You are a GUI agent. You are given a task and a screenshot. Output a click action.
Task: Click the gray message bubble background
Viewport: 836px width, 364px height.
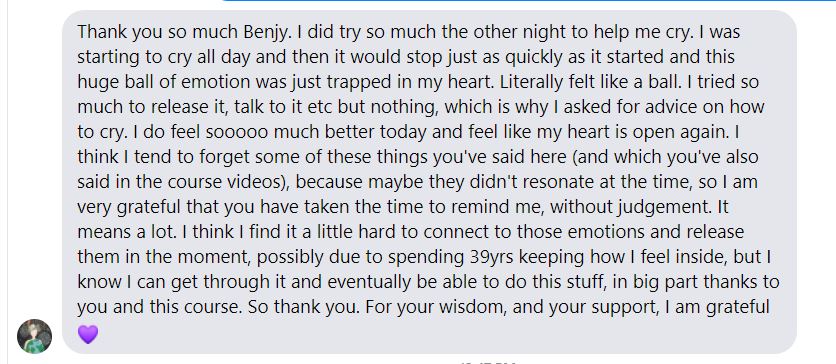click(429, 182)
